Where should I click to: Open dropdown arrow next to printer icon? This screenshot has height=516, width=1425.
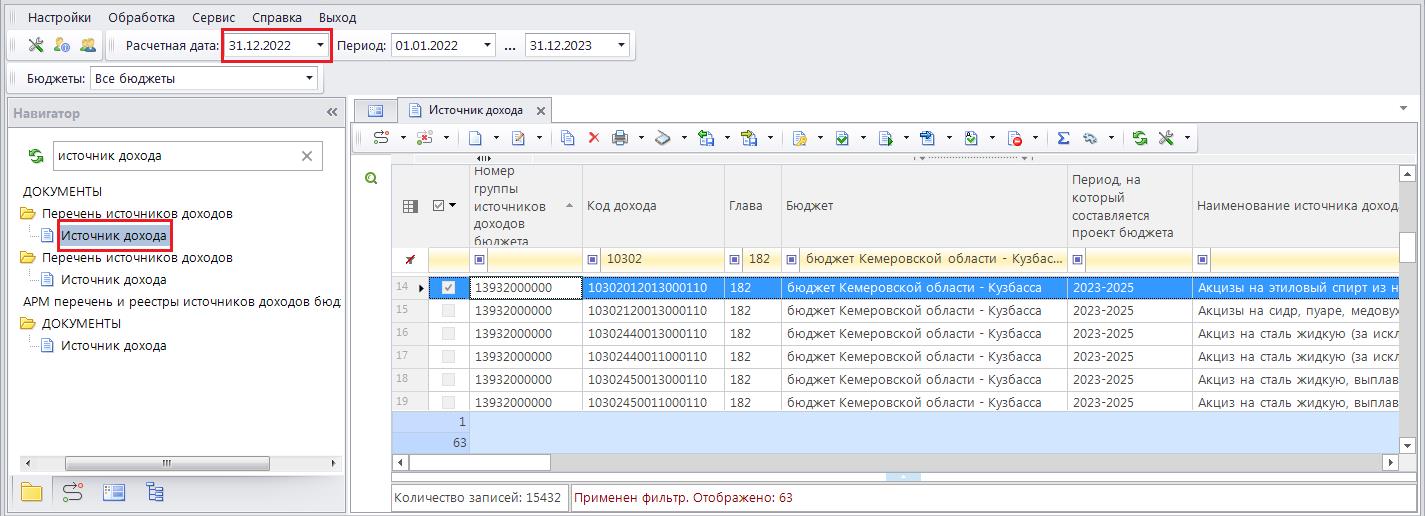(x=641, y=138)
